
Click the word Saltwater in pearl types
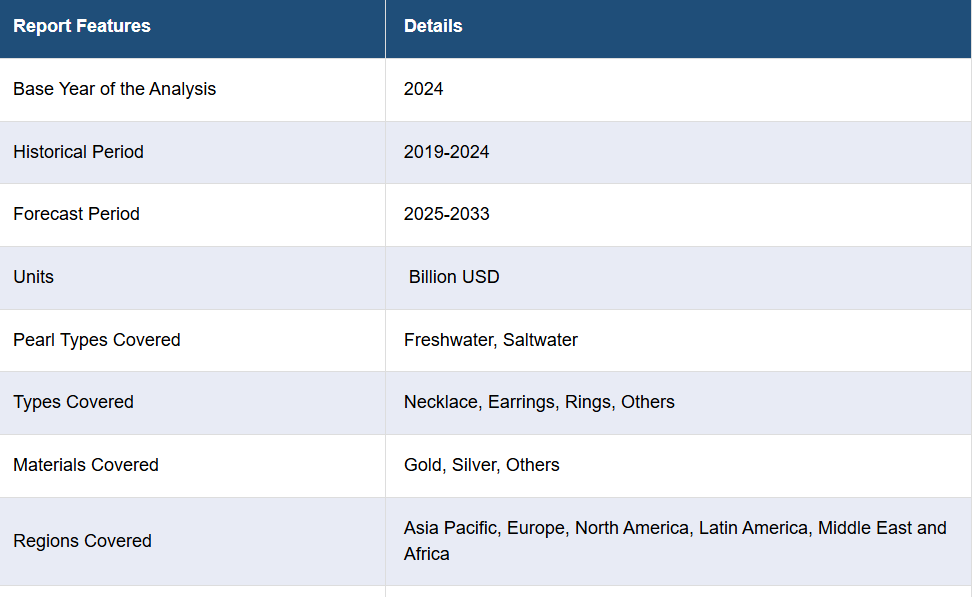[540, 340]
